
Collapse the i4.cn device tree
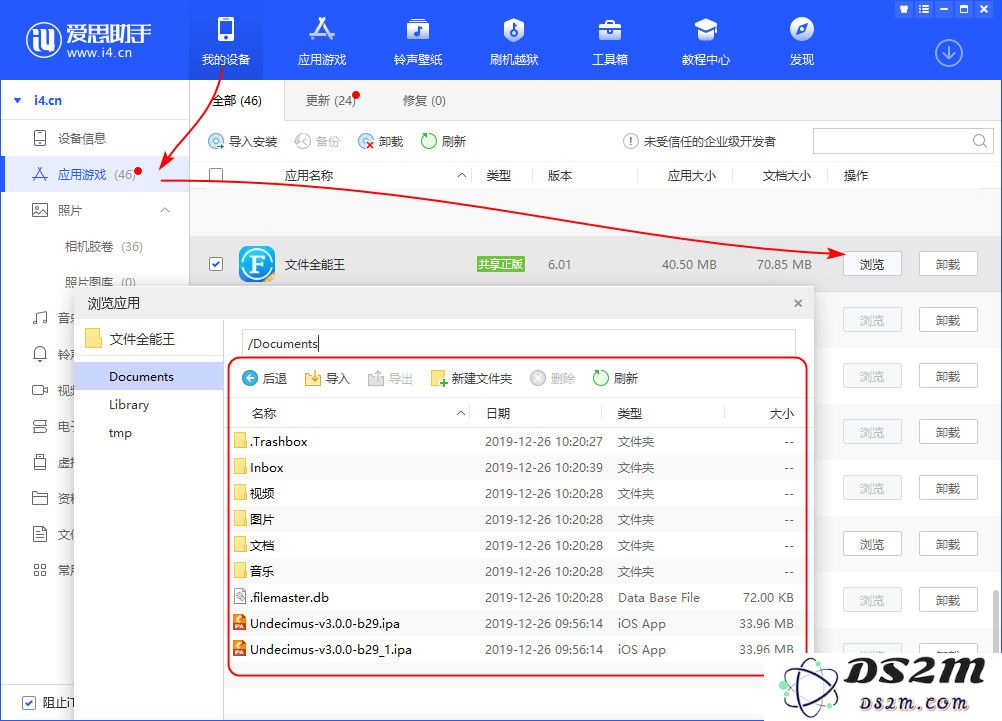(x=18, y=100)
